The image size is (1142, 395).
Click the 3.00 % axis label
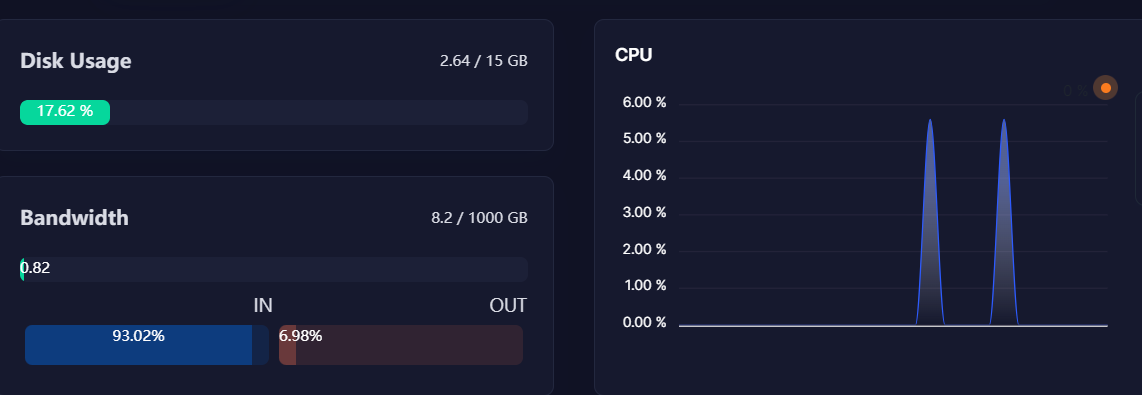tap(645, 213)
